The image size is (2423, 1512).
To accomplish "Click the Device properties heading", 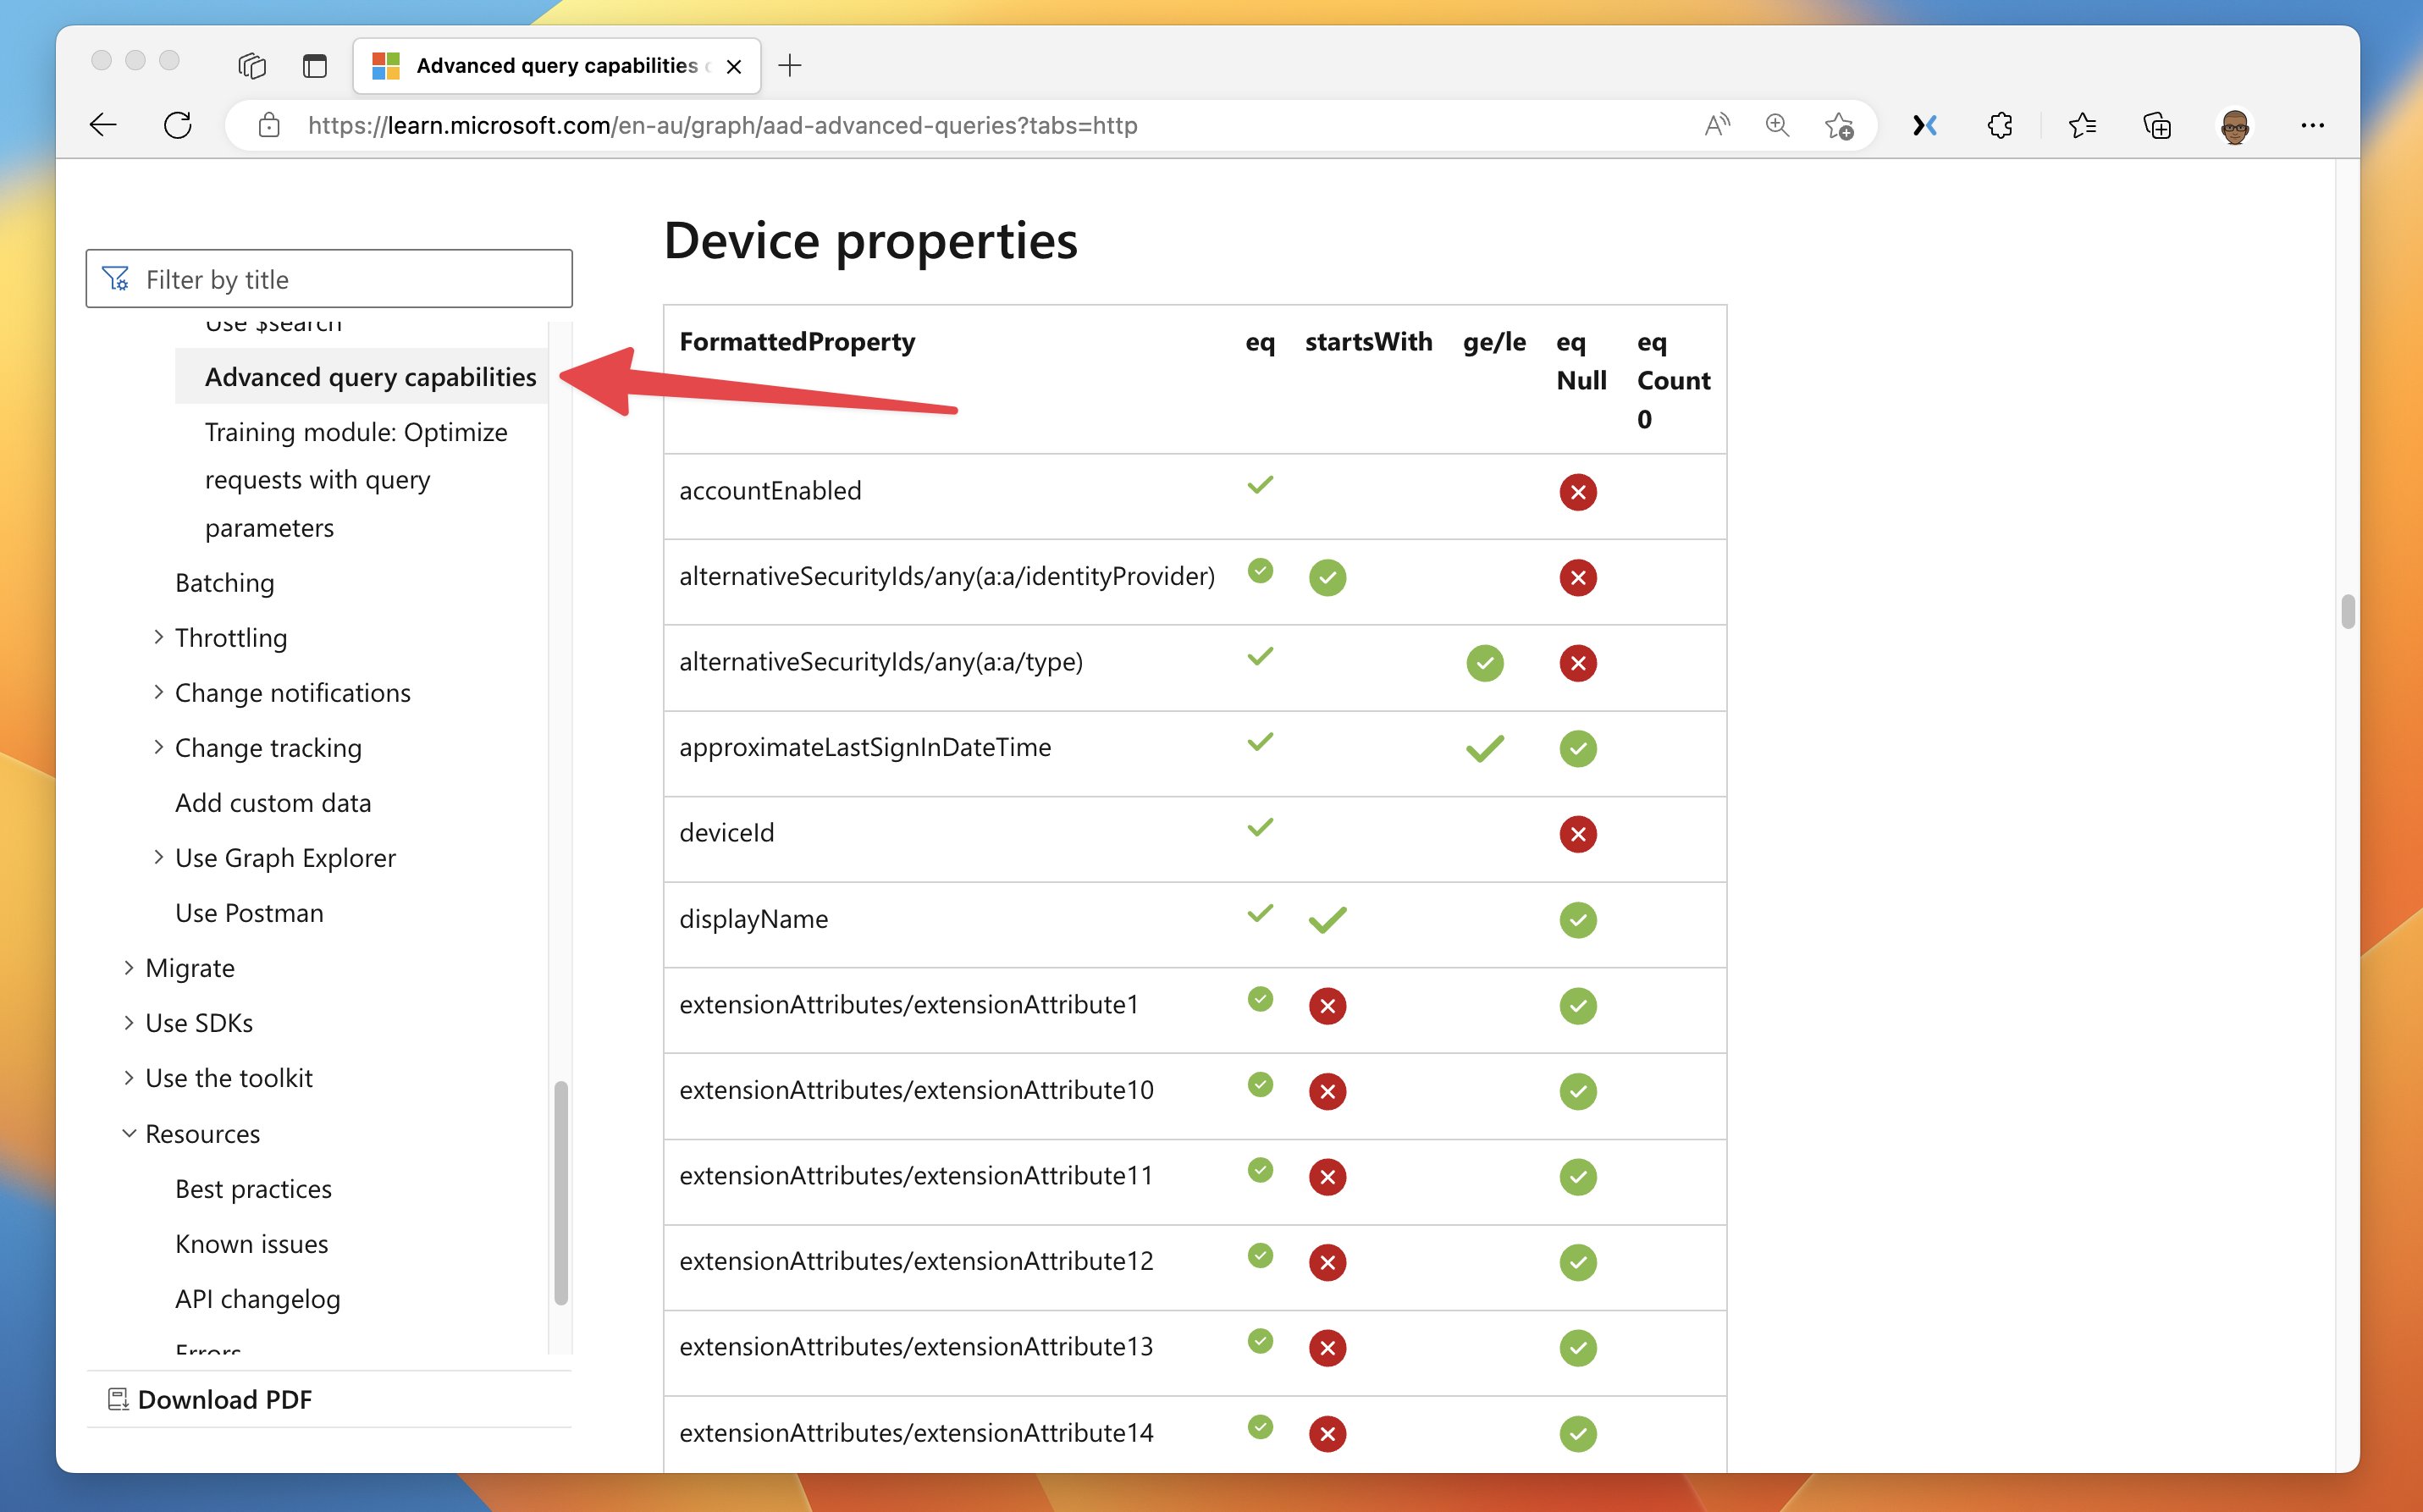I will [x=870, y=240].
